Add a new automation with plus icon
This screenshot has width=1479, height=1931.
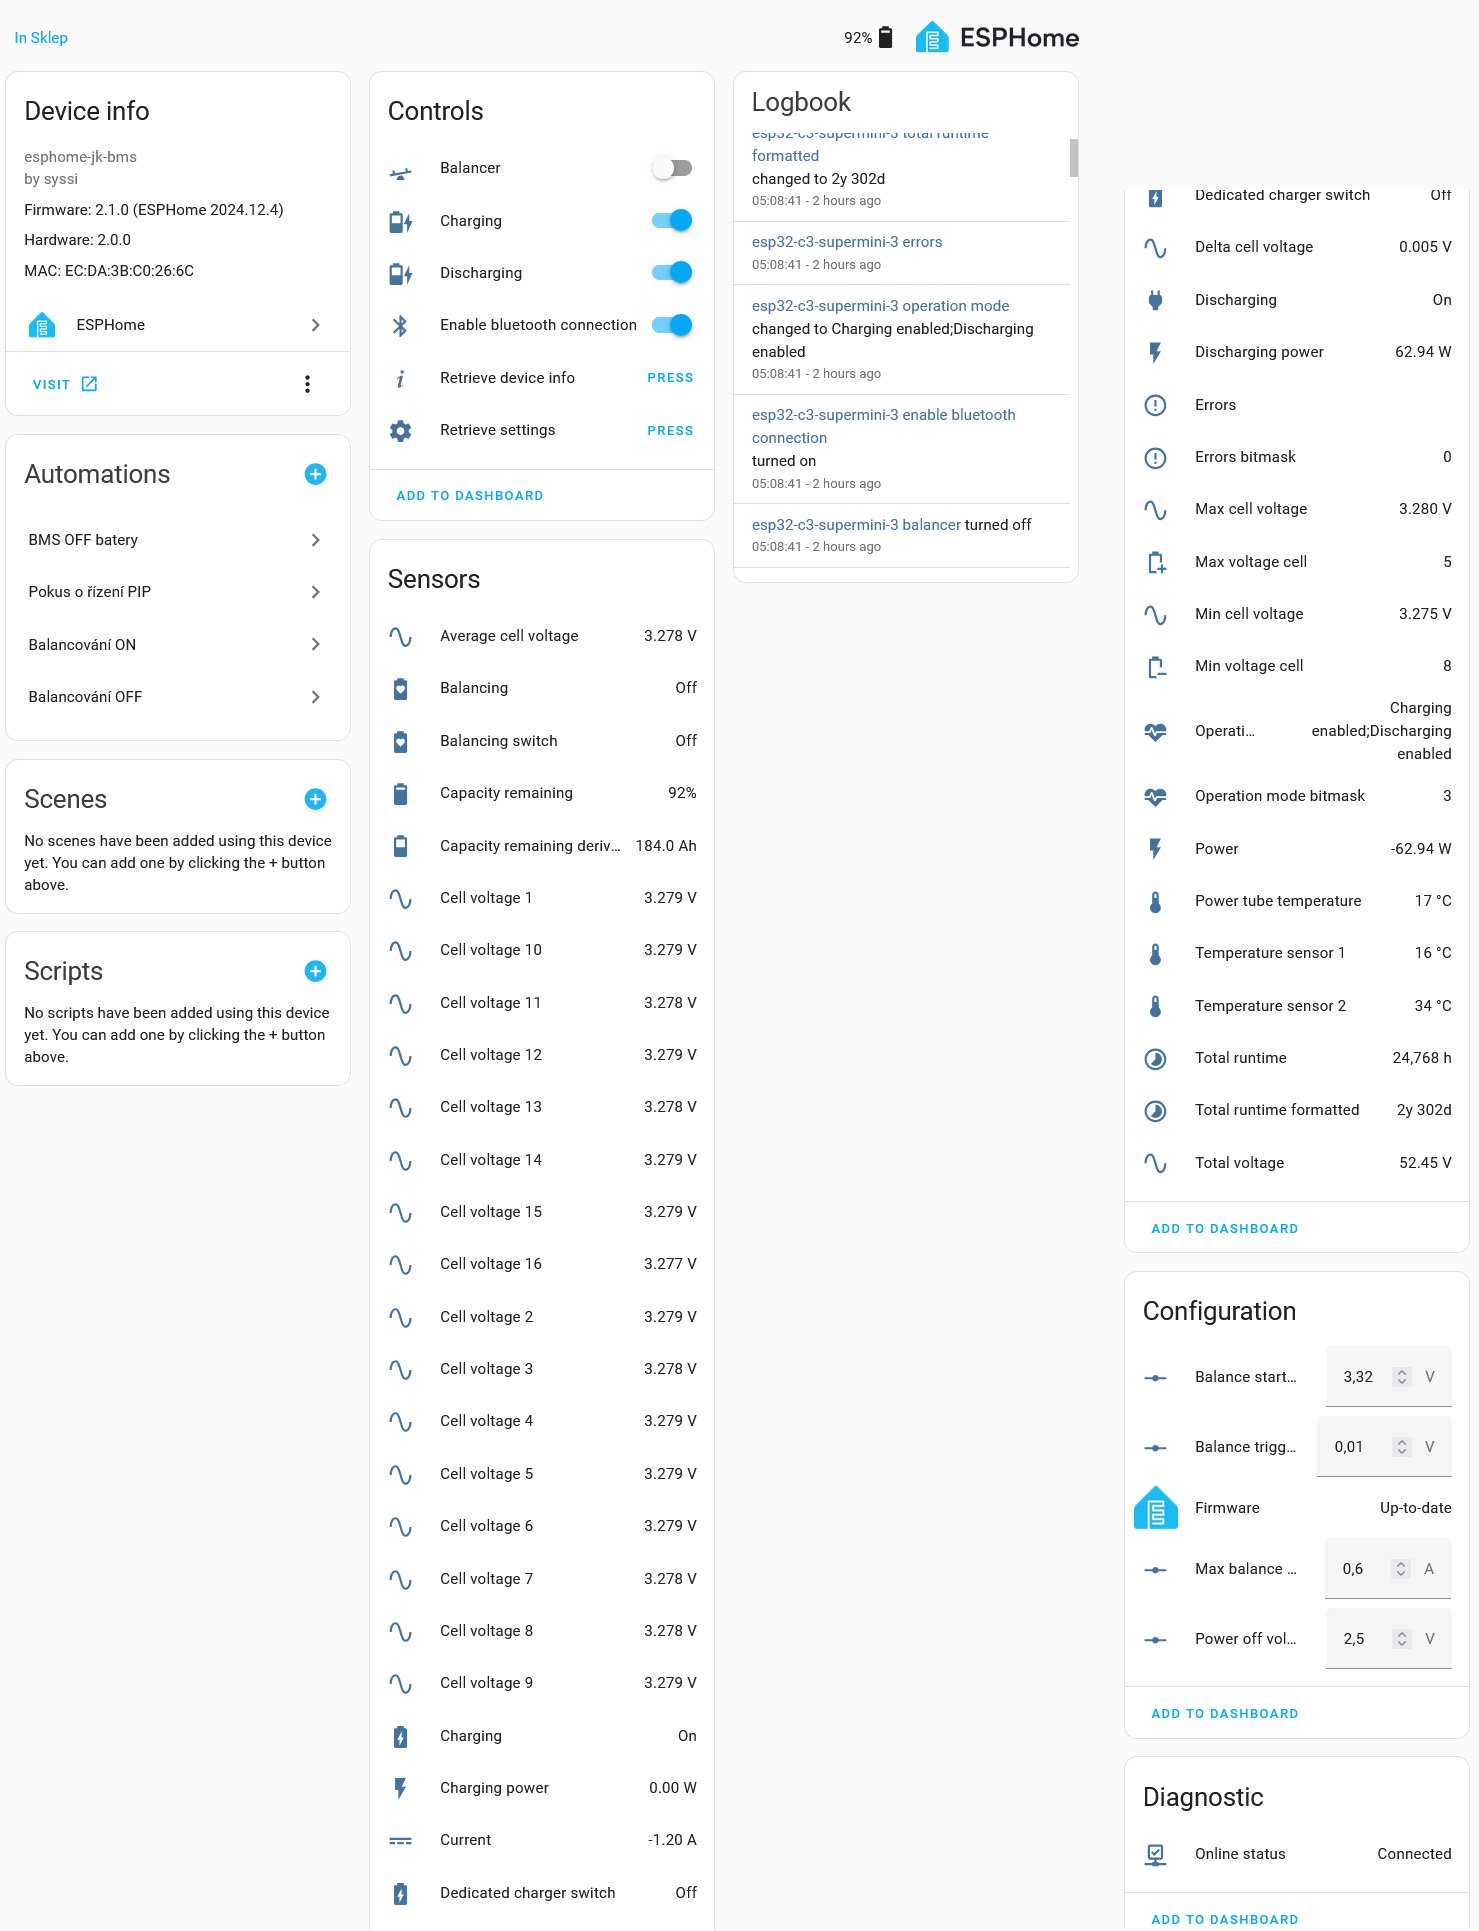coord(315,474)
